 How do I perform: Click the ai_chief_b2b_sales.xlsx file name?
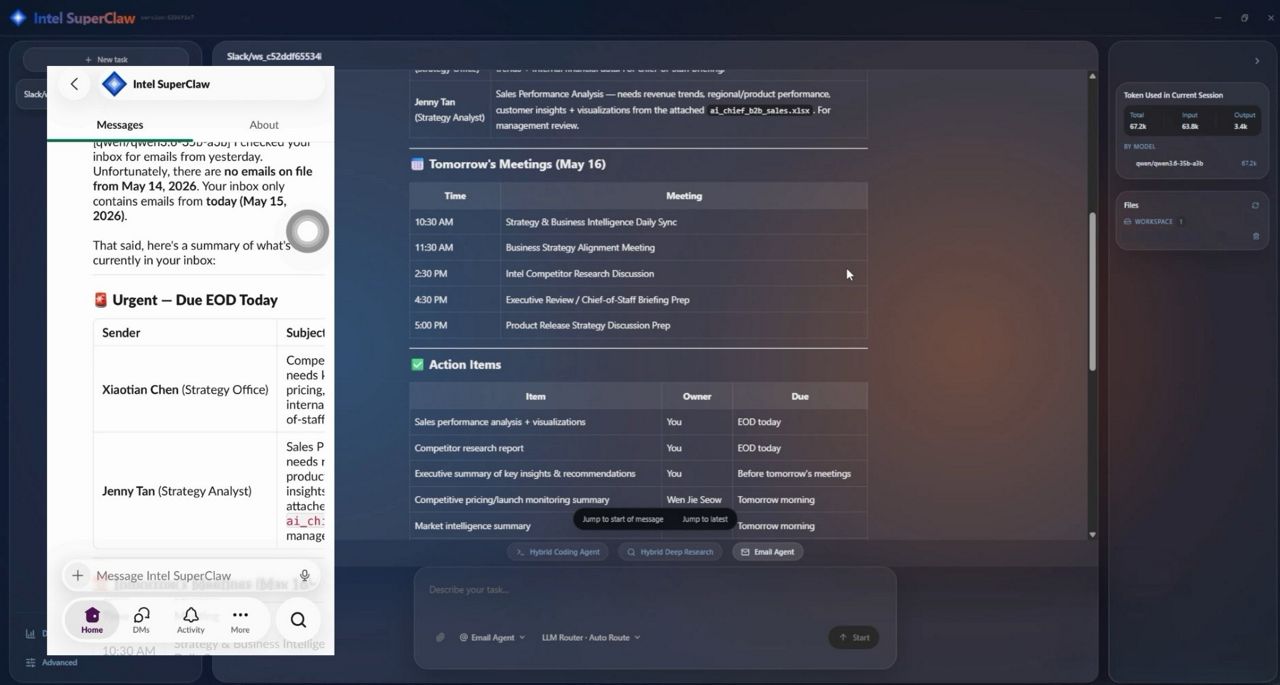(x=760, y=110)
